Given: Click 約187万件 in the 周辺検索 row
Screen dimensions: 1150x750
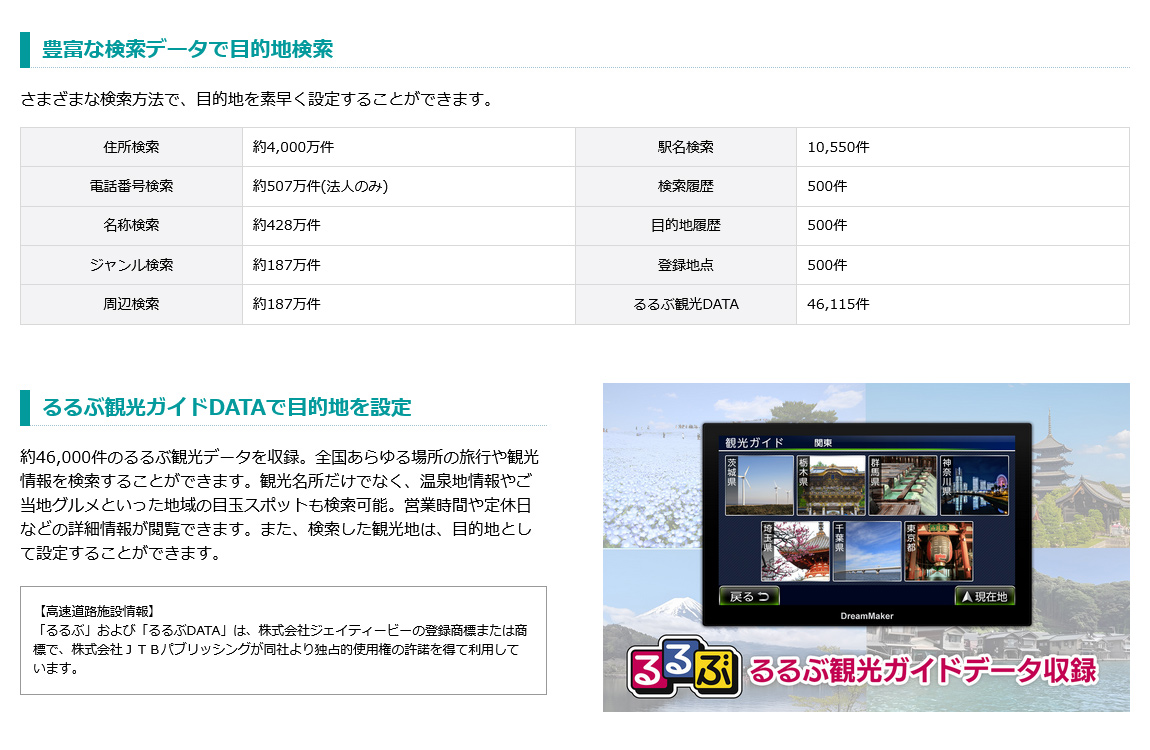Looking at the screenshot, I should pos(287,304).
